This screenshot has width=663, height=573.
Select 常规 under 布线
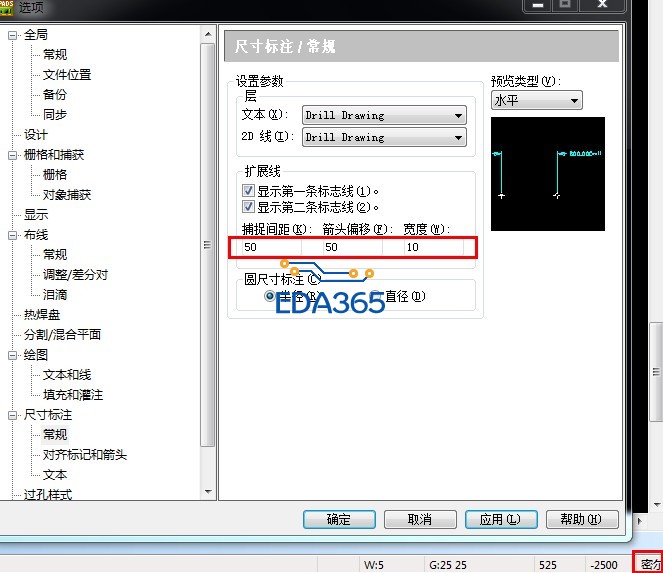(x=55, y=255)
